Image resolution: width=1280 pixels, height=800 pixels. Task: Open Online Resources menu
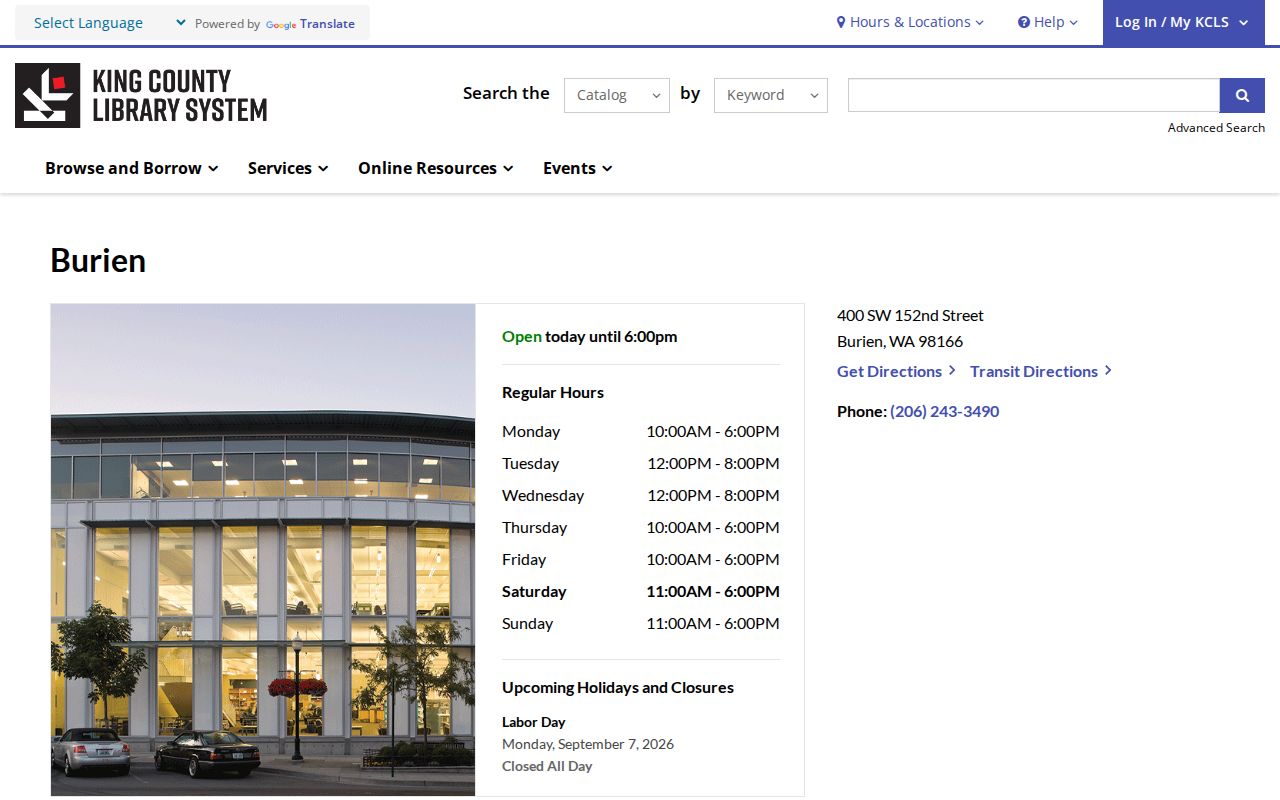point(436,168)
